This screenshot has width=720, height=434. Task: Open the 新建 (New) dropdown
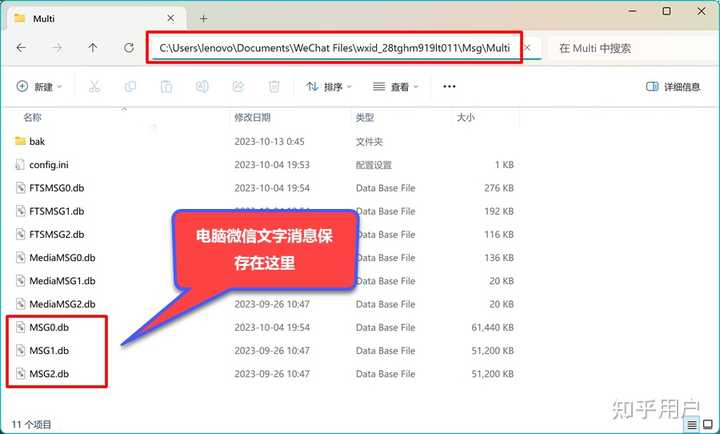(x=39, y=86)
